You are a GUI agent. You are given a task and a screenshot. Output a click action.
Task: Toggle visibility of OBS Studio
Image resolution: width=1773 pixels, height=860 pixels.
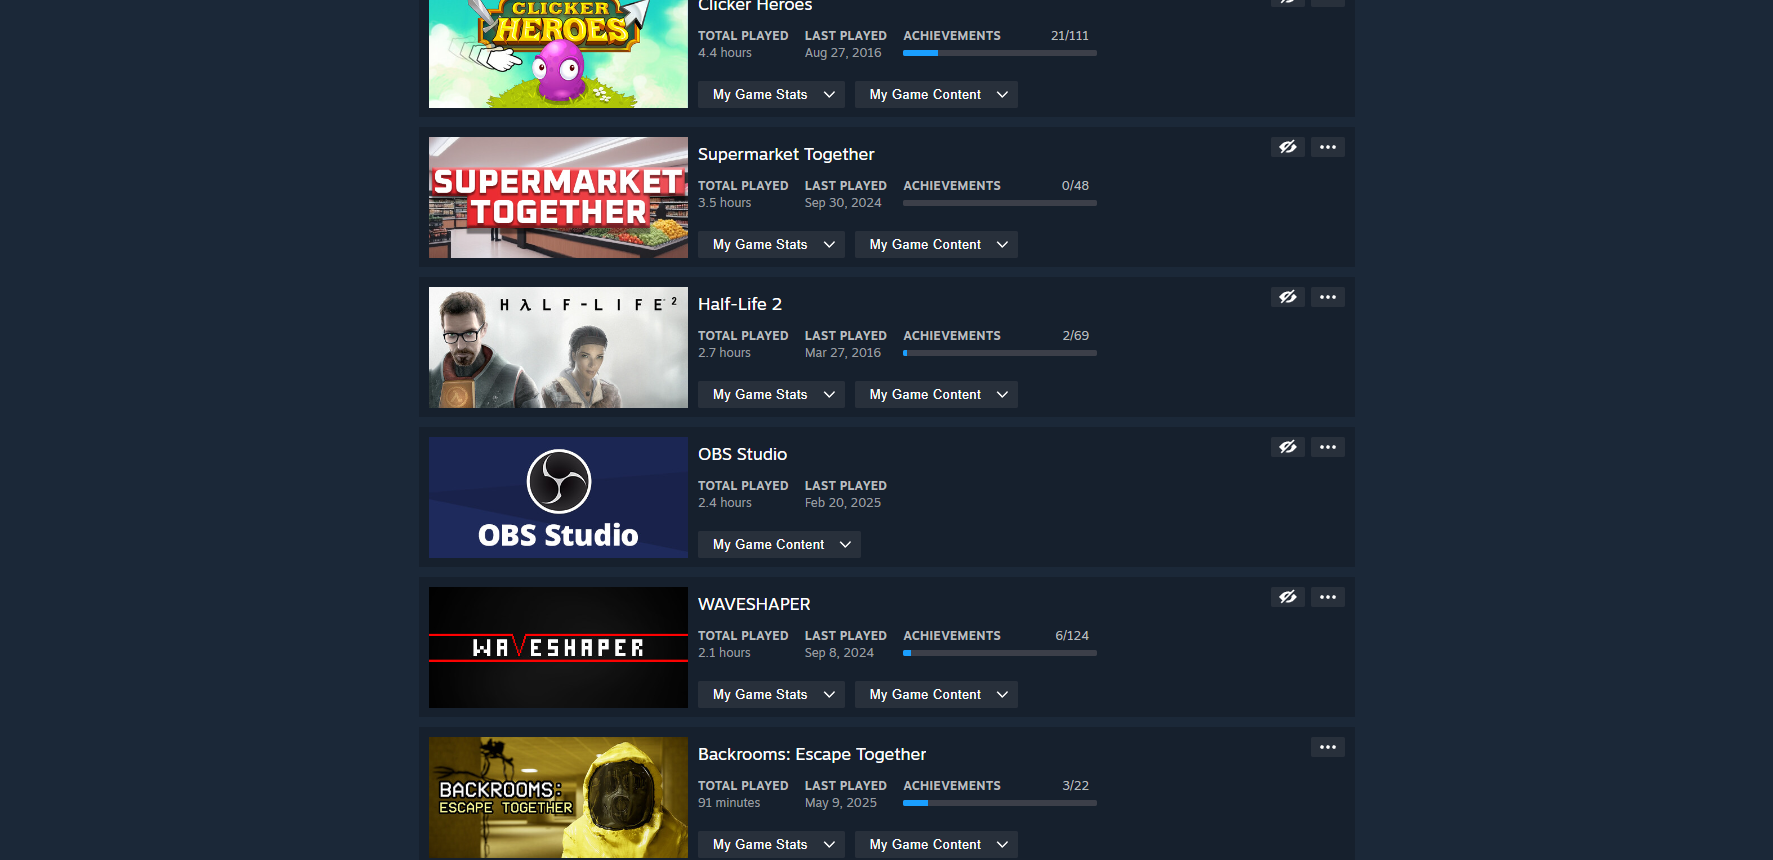[x=1288, y=447]
